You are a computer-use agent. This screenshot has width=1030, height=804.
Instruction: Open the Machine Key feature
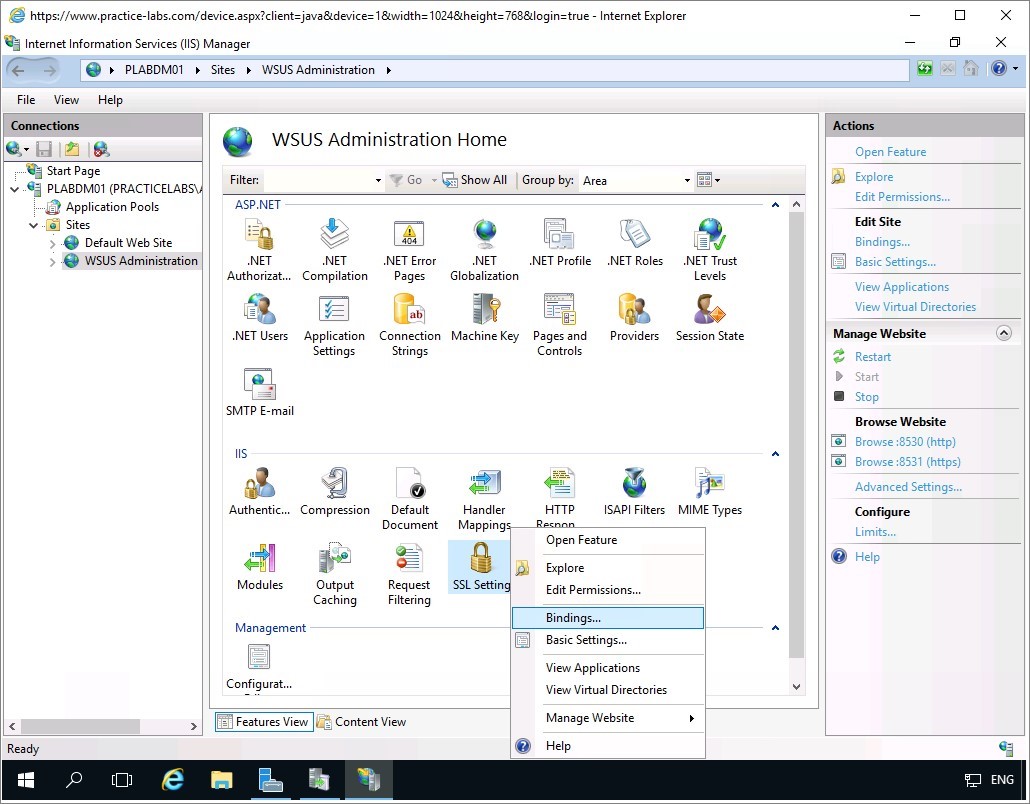(x=485, y=318)
